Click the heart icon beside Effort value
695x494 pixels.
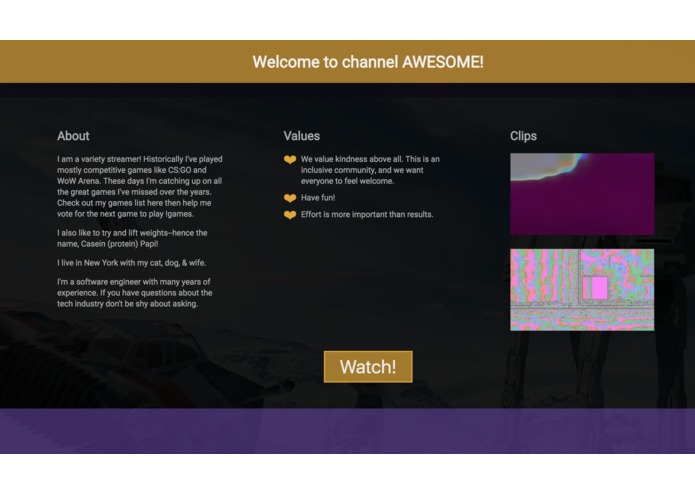click(x=290, y=215)
